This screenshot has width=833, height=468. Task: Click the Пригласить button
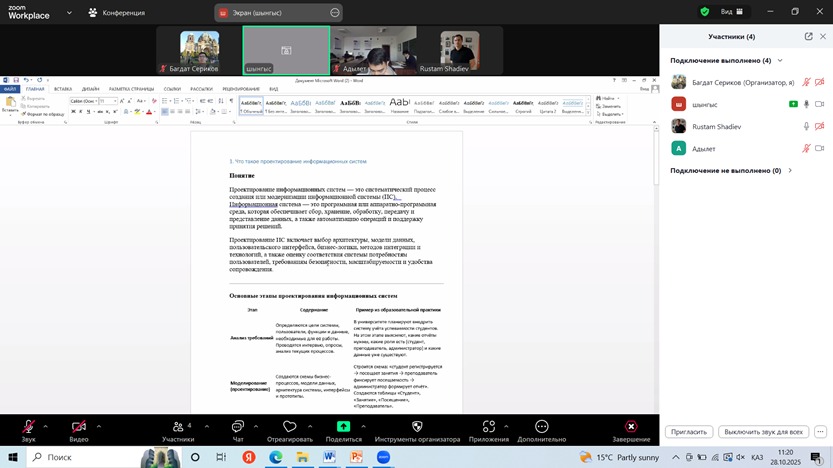(689, 432)
